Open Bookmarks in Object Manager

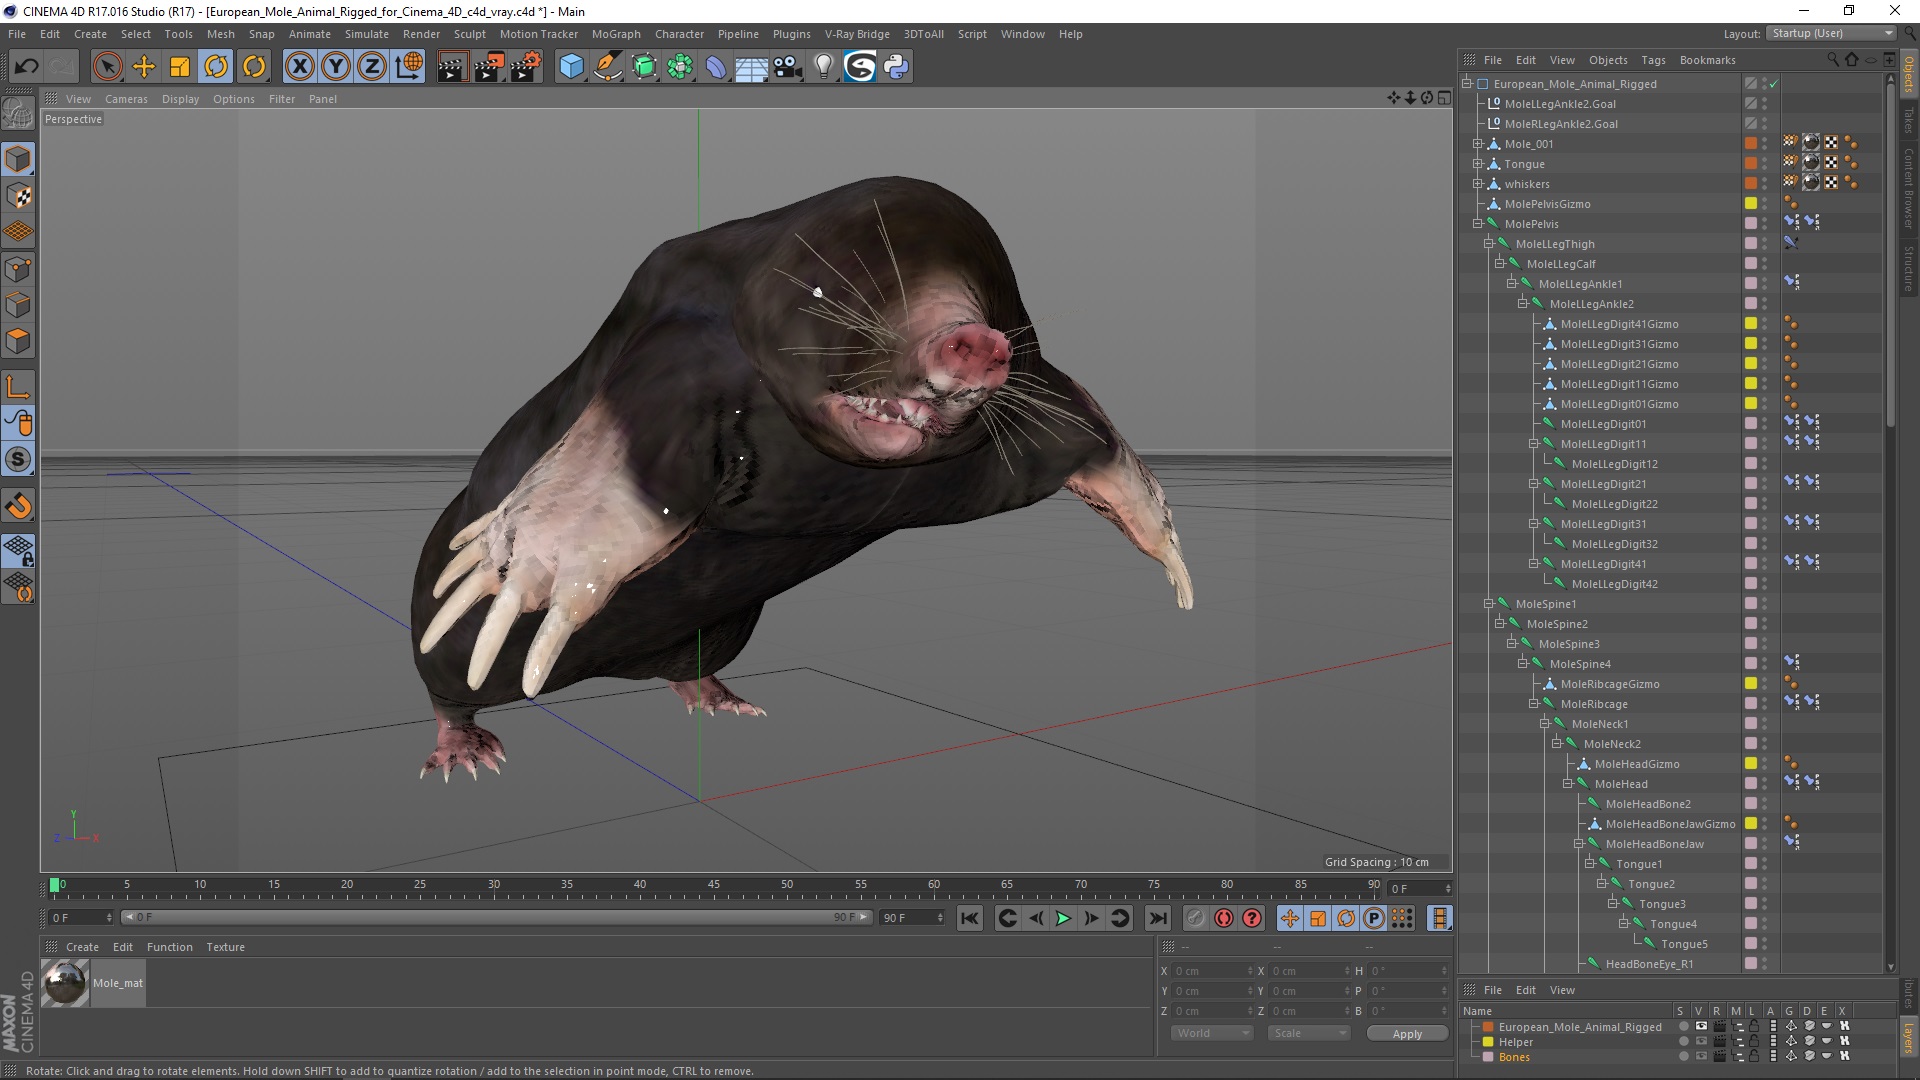(1707, 60)
